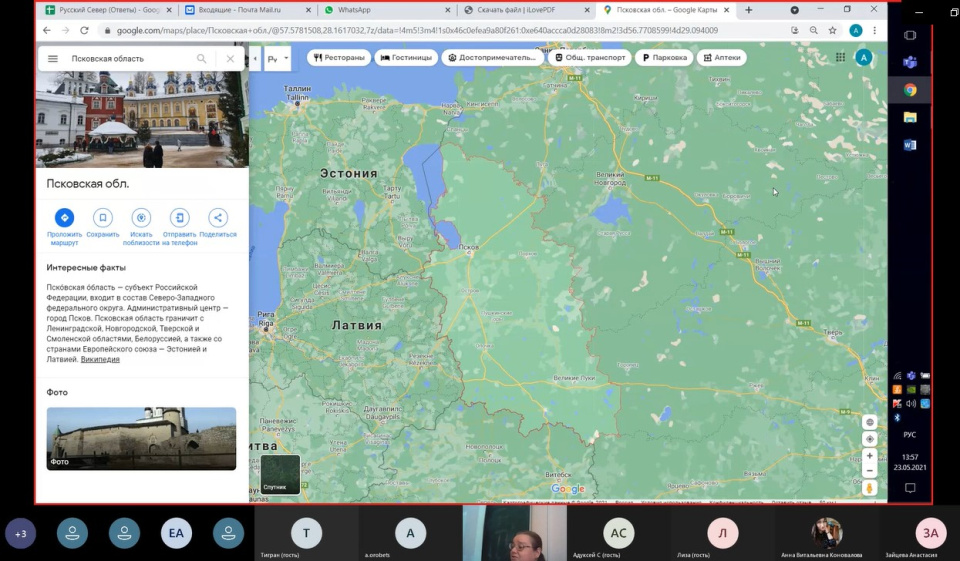The height and width of the screenshot is (561, 960).
Task: Zoom in with the plus button
Action: 869,456
